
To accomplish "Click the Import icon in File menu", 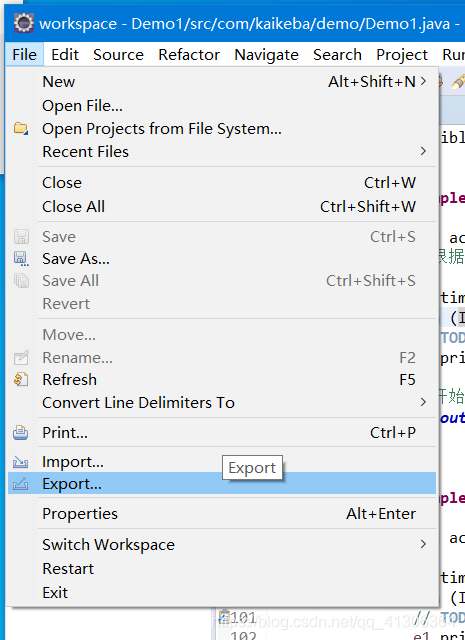I will 20,462.
